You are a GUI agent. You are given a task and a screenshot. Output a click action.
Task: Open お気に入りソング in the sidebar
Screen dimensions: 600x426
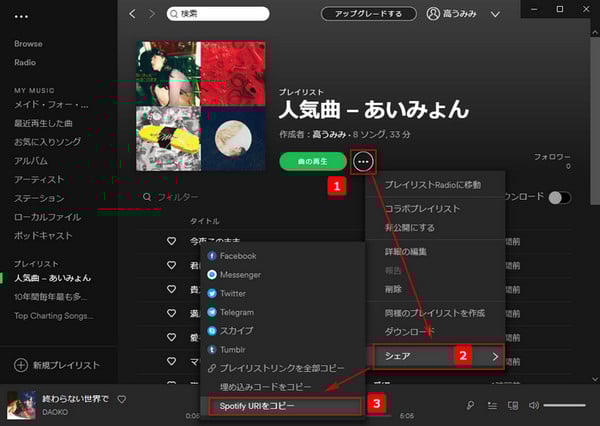[x=47, y=142]
